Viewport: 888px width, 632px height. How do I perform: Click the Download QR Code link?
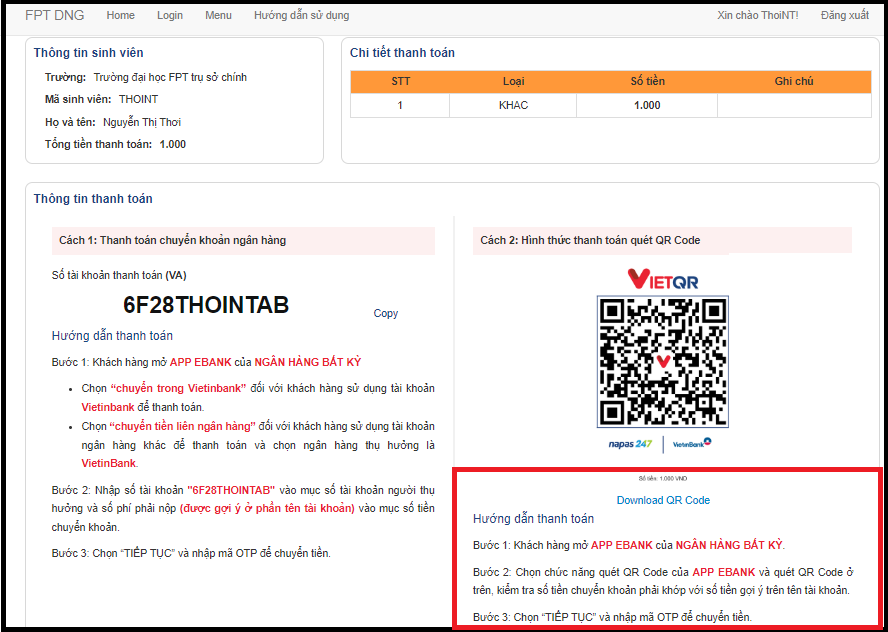click(663, 500)
